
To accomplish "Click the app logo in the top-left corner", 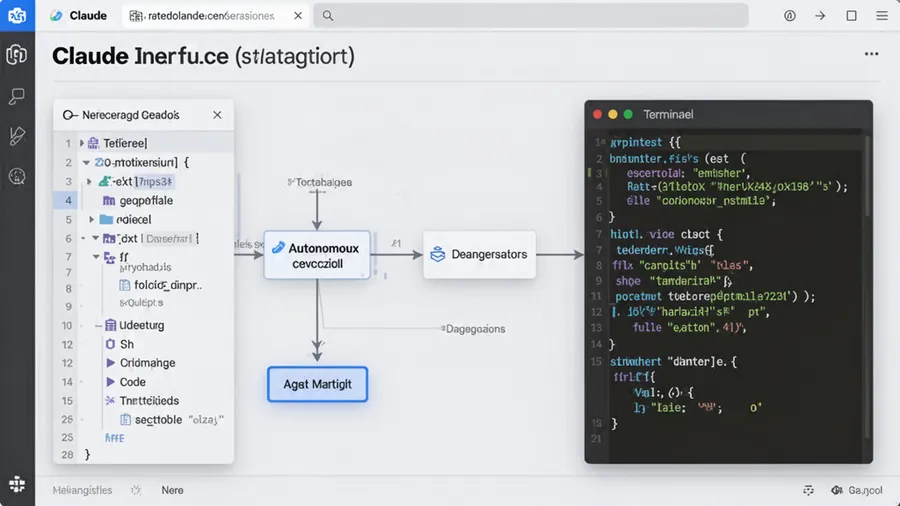I will pyautogui.click(x=17, y=15).
